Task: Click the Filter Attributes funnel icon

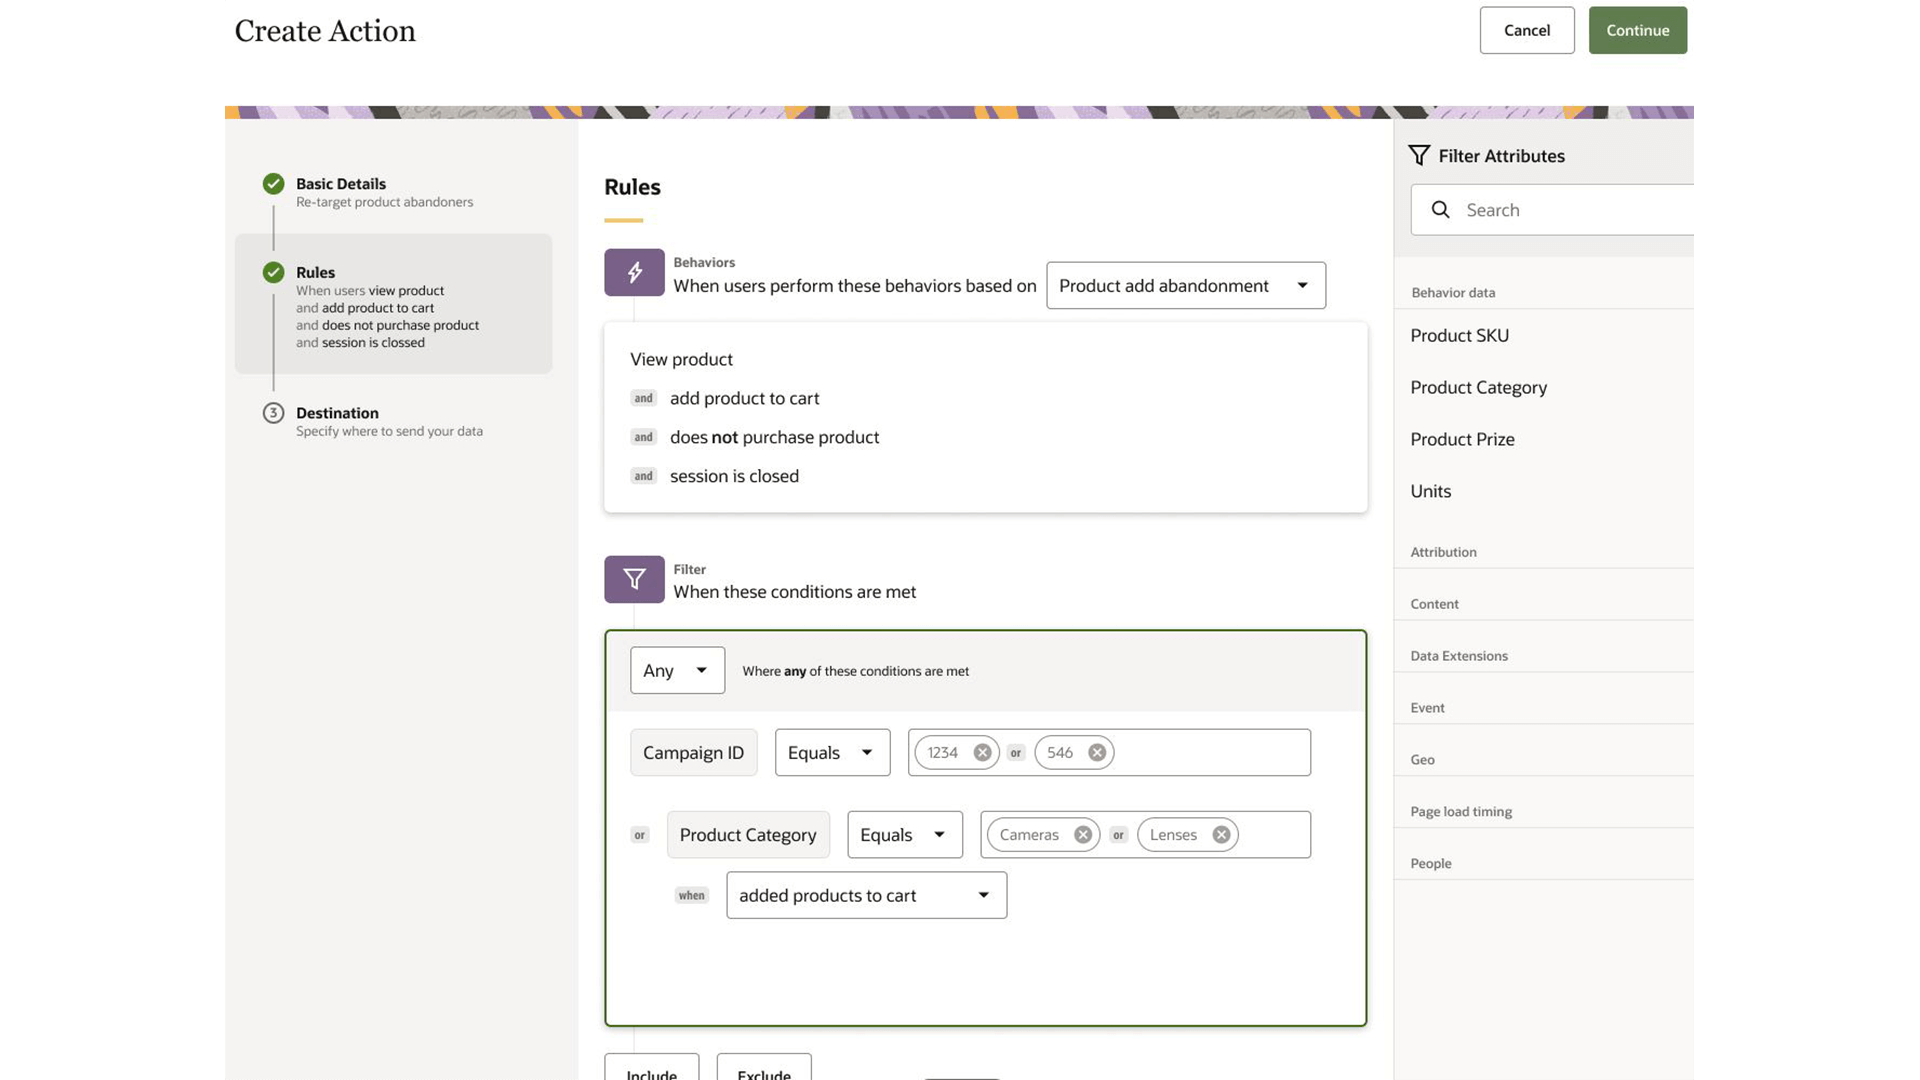Action: tap(1419, 155)
